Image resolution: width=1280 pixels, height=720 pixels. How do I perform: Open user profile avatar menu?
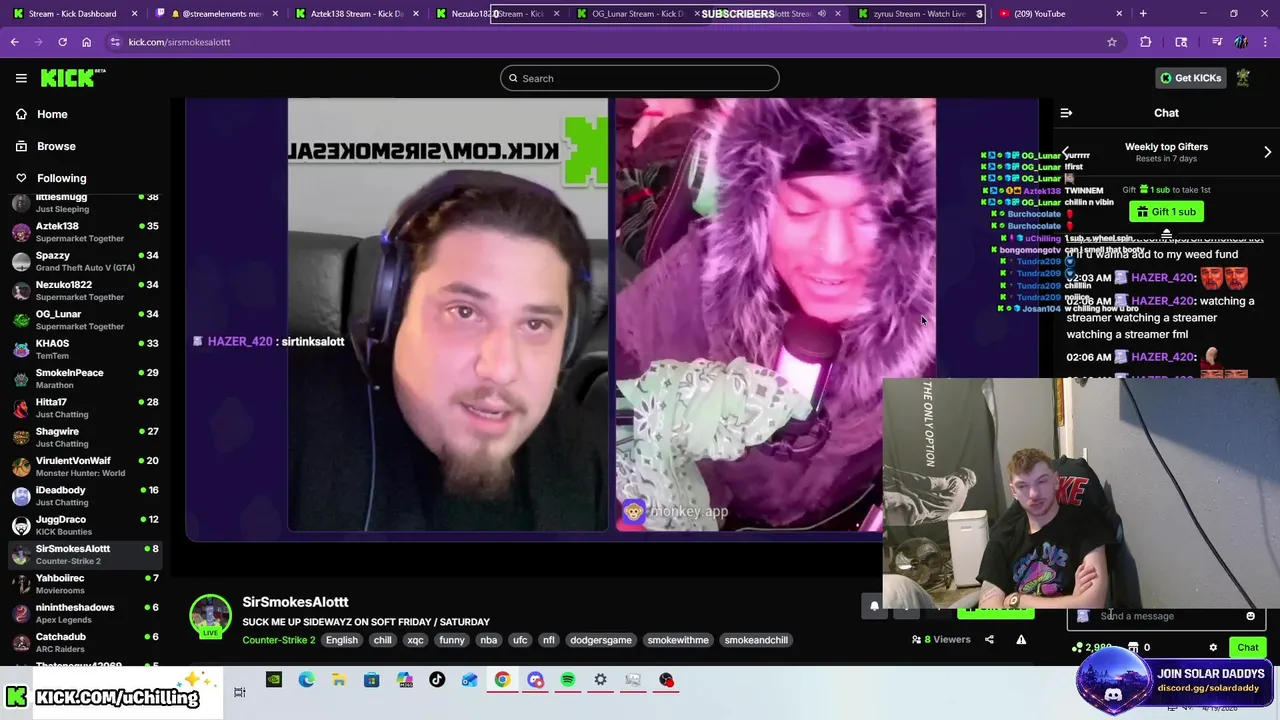pos(1243,78)
